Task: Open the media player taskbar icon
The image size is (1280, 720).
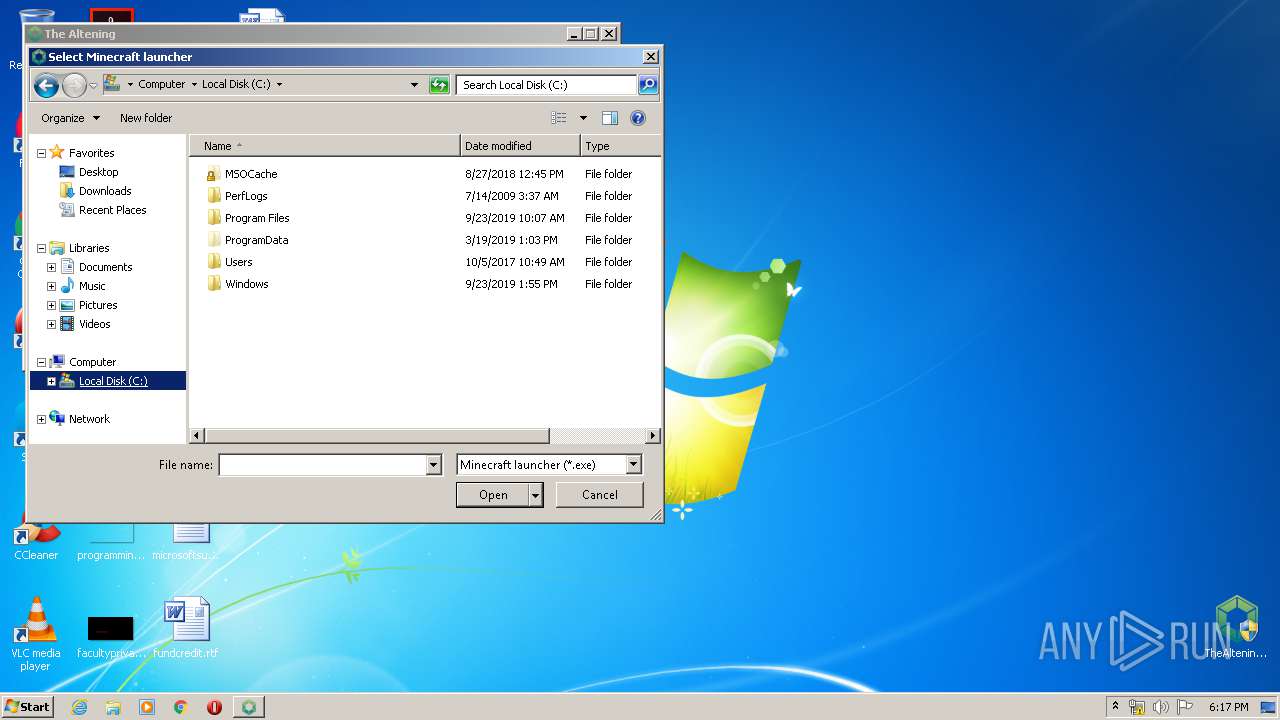Action: click(x=147, y=707)
